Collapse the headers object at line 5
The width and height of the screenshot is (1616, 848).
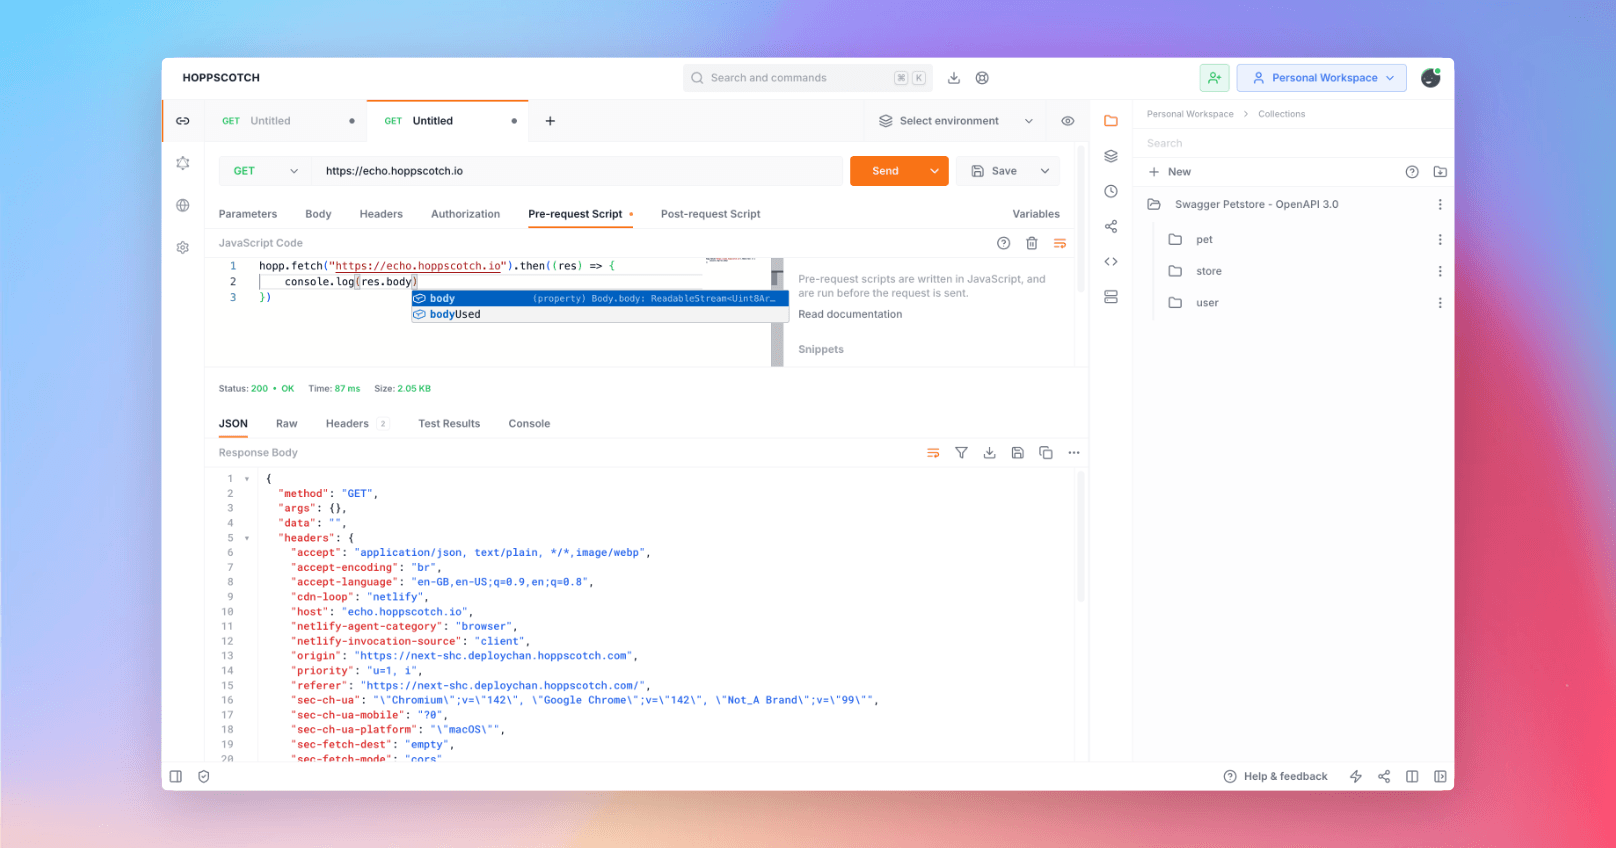(247, 538)
